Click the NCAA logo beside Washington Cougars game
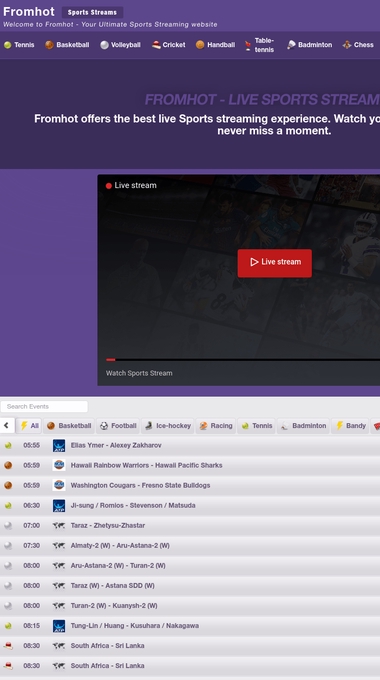Viewport: 380px width, 680px height. click(59, 485)
